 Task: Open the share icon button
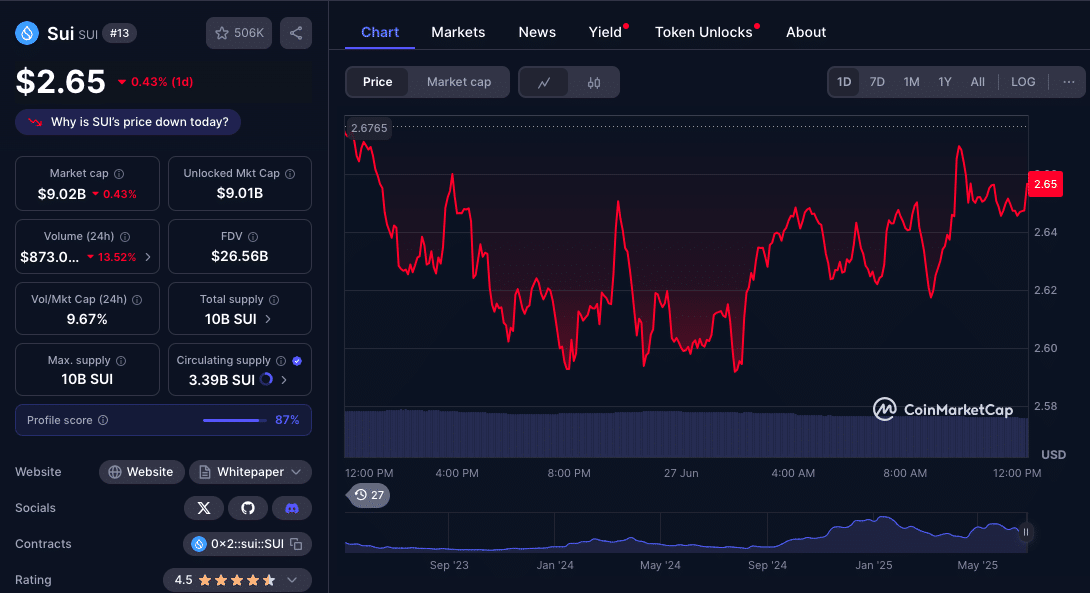click(295, 33)
